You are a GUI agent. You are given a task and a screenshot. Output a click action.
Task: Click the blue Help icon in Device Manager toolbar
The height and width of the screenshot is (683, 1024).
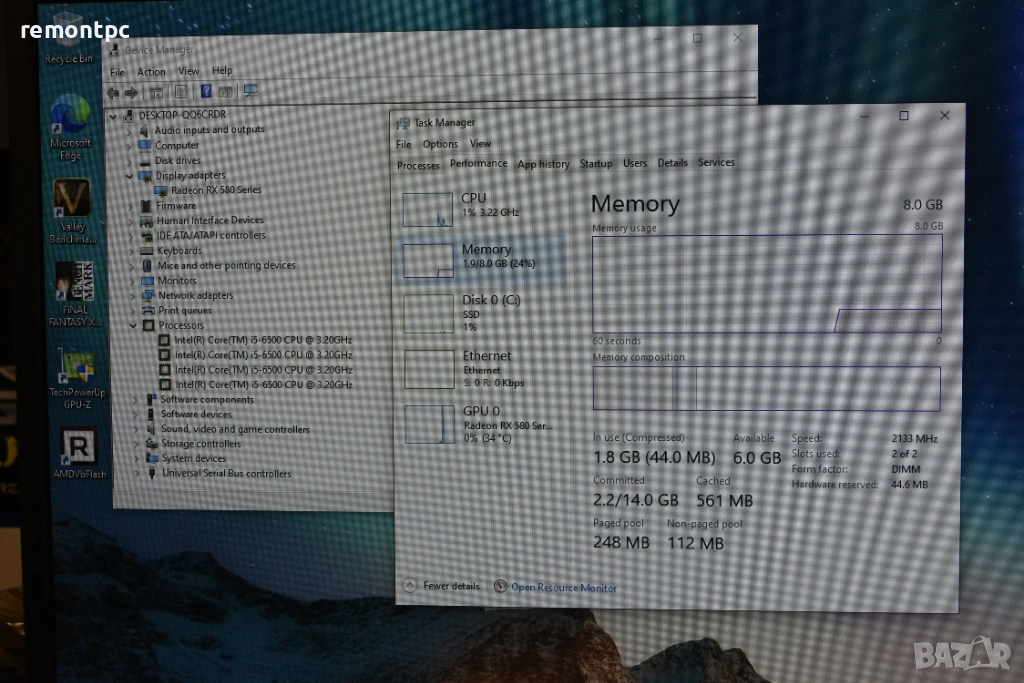point(206,92)
